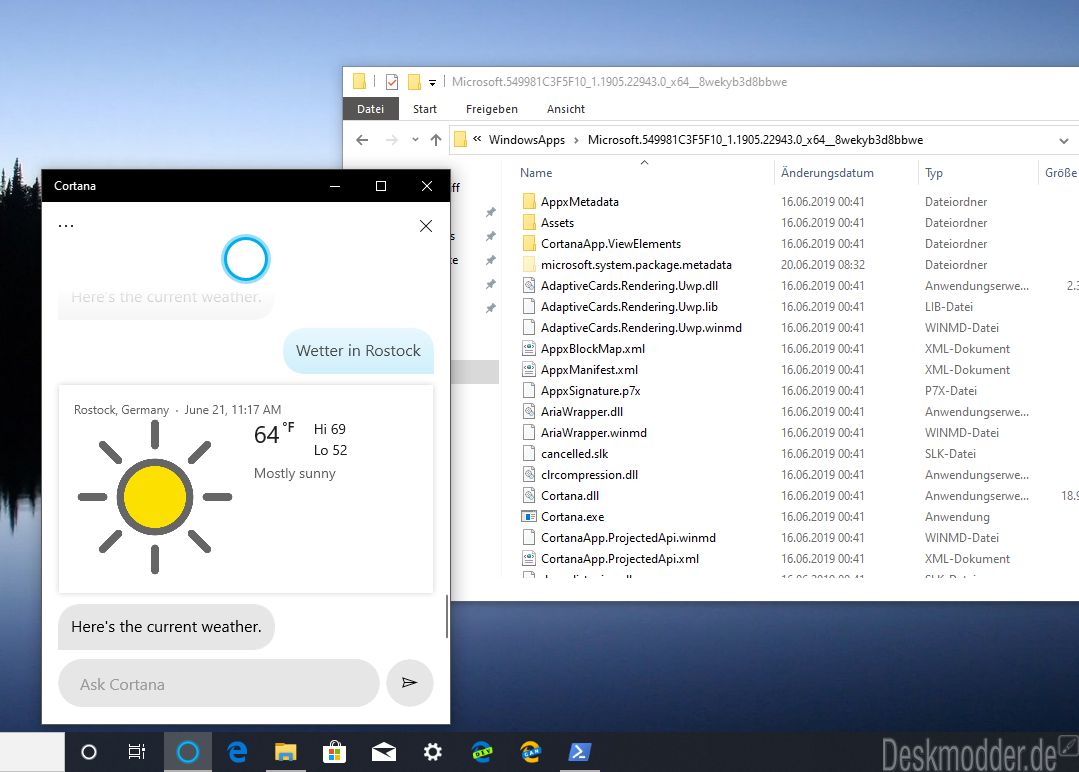
Task: Sort by Änderungsdatum column header
Action: click(x=827, y=173)
